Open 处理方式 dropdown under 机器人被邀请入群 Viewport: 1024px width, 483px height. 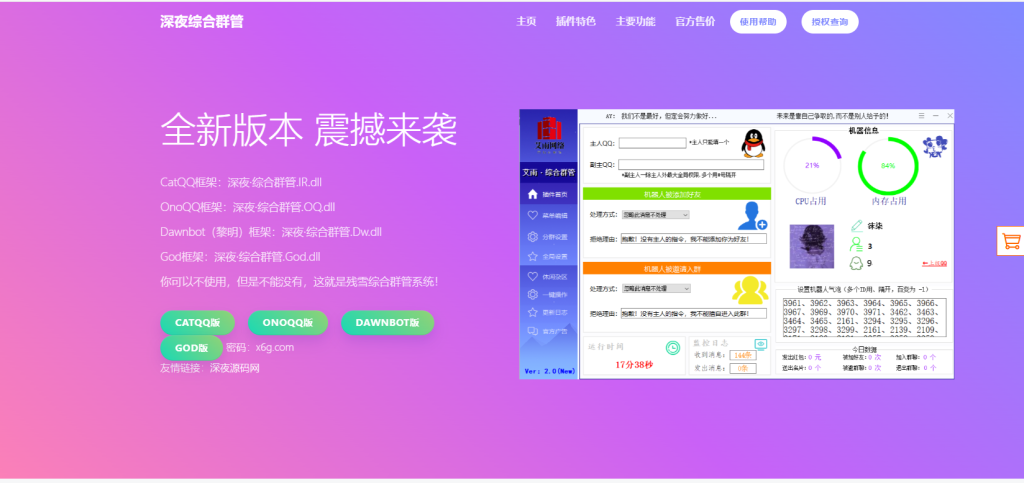(x=655, y=288)
